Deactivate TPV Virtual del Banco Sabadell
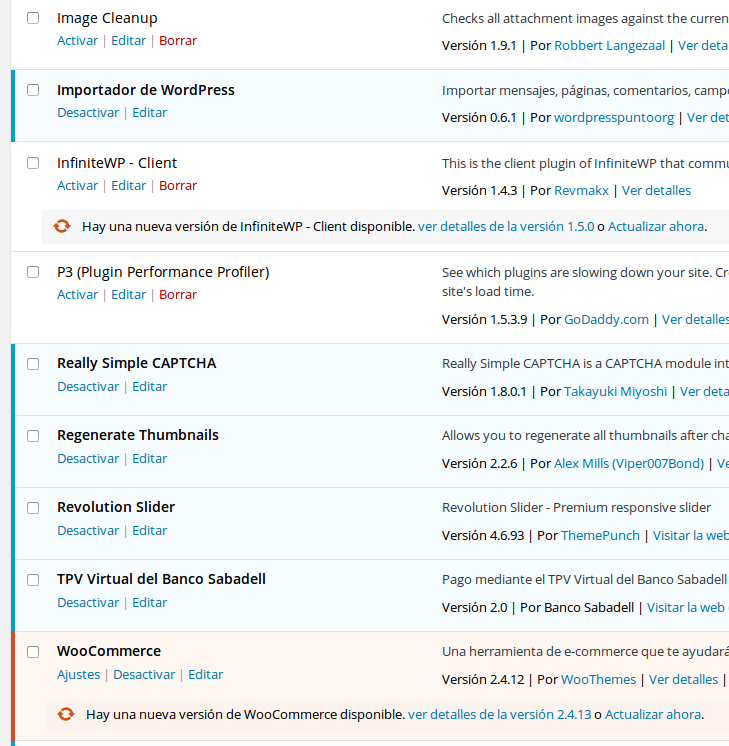Screen dimensions: 729x746 88,602
